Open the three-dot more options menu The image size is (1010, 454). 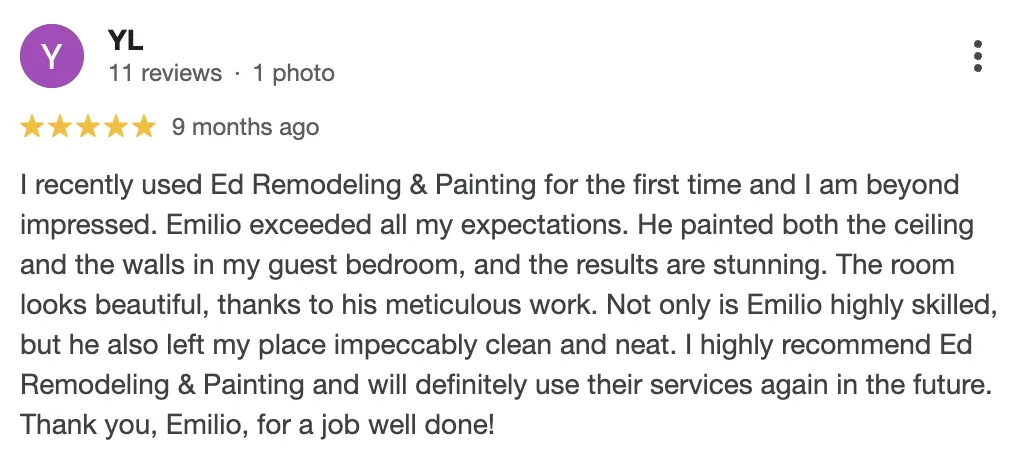(x=977, y=56)
